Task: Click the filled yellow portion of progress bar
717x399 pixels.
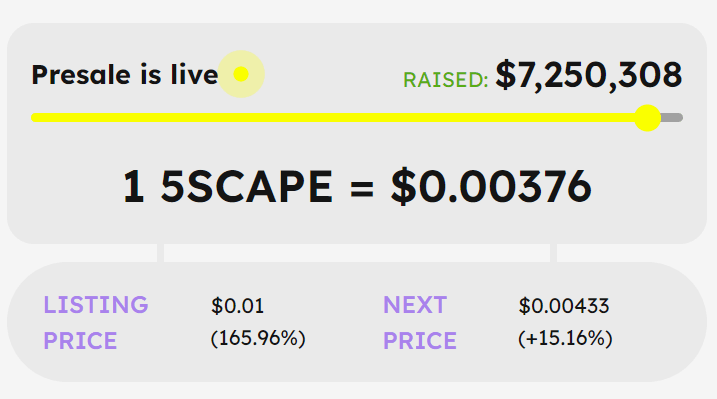Action: [332, 118]
